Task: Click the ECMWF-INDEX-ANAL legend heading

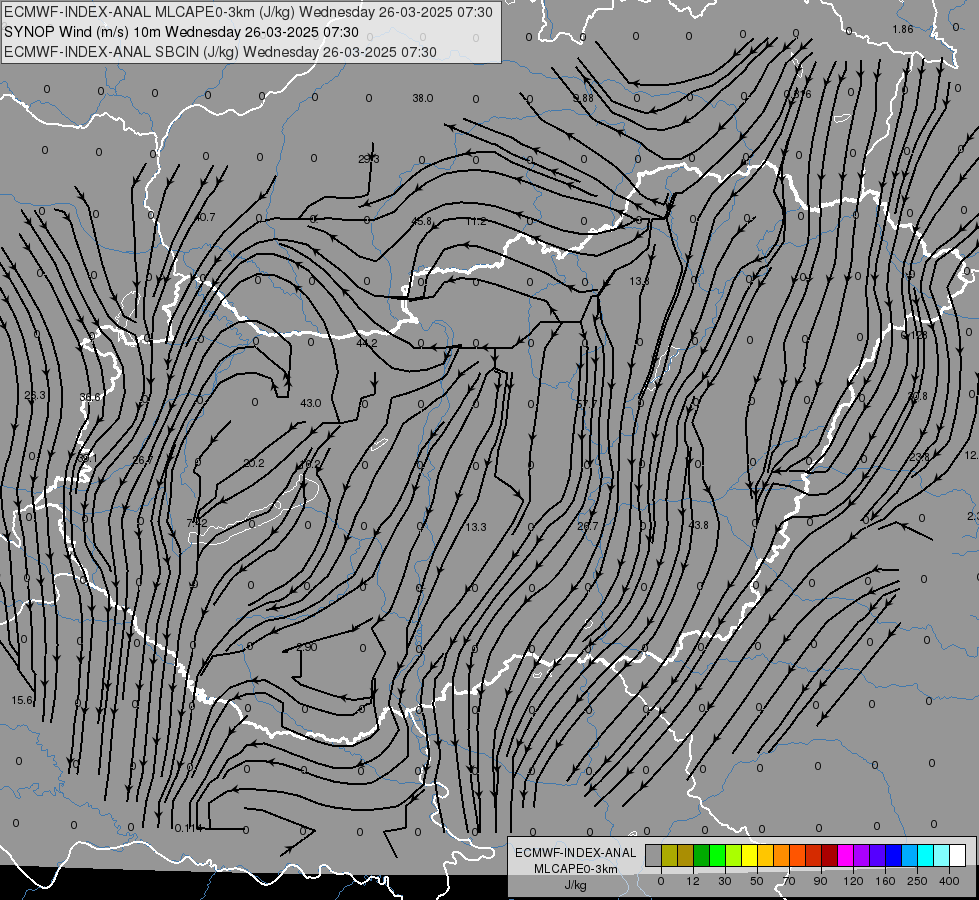Action: point(576,853)
